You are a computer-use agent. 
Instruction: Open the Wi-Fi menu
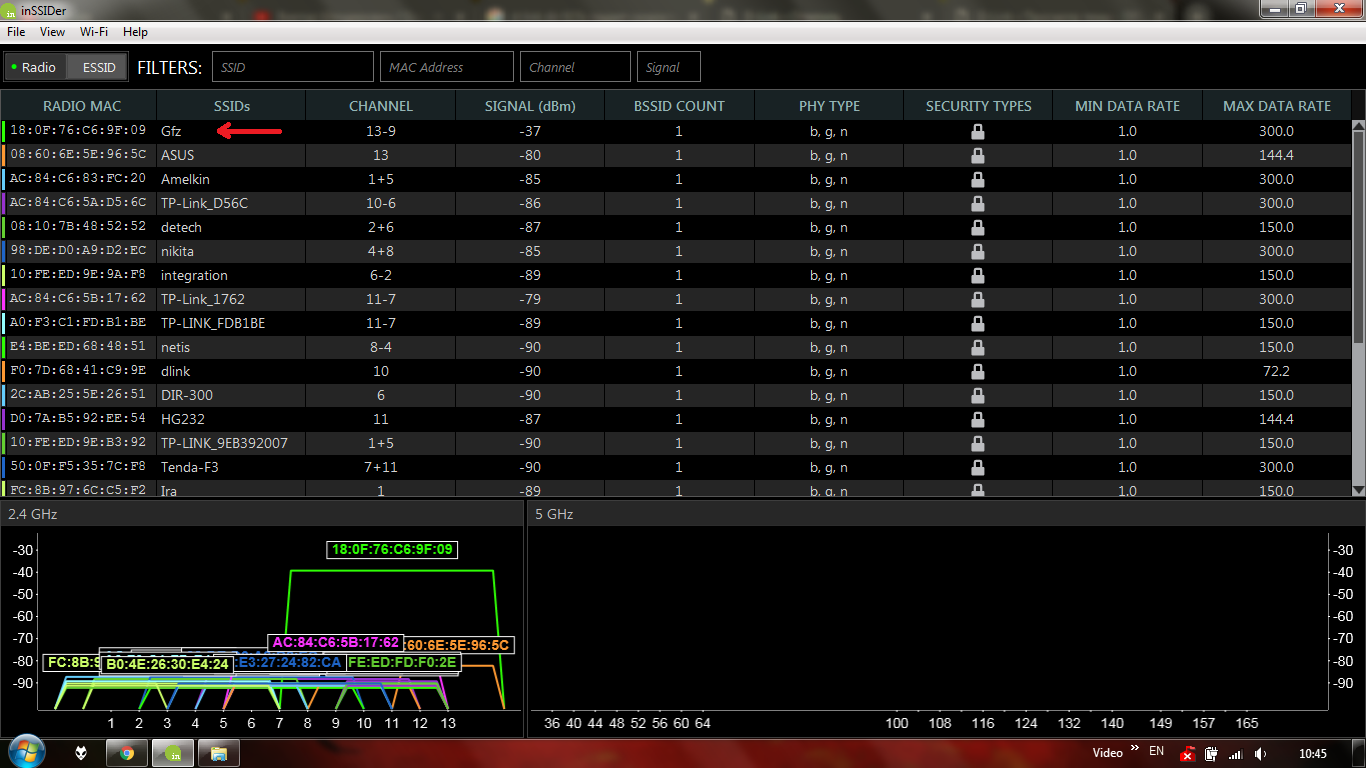[94, 32]
